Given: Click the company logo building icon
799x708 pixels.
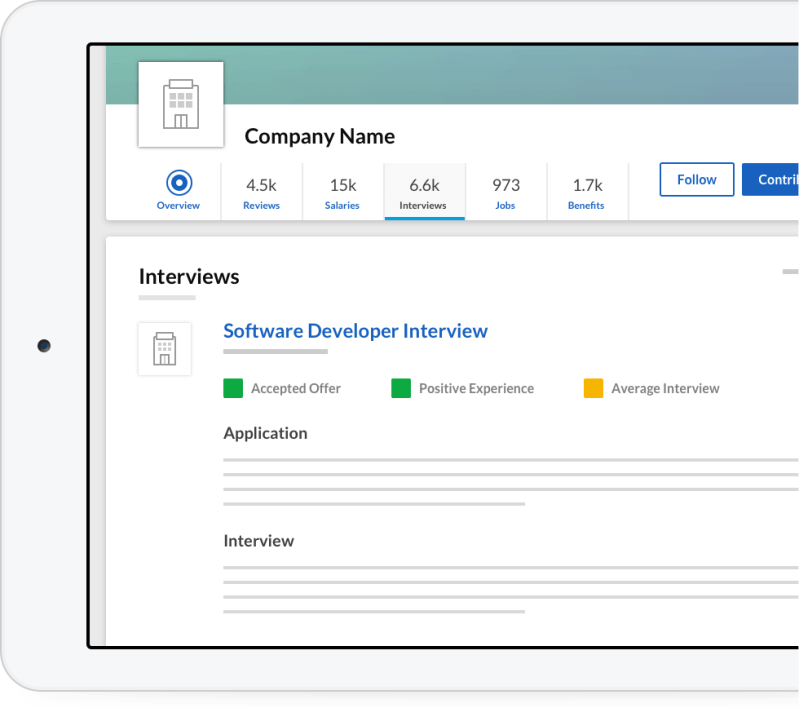Looking at the screenshot, I should pos(181,104).
